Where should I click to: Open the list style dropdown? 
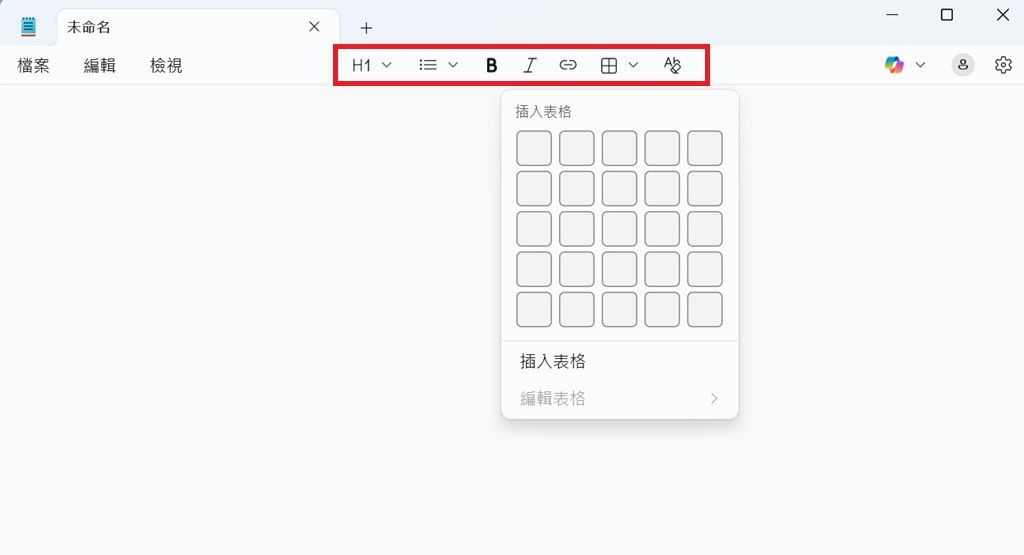[x=438, y=65]
